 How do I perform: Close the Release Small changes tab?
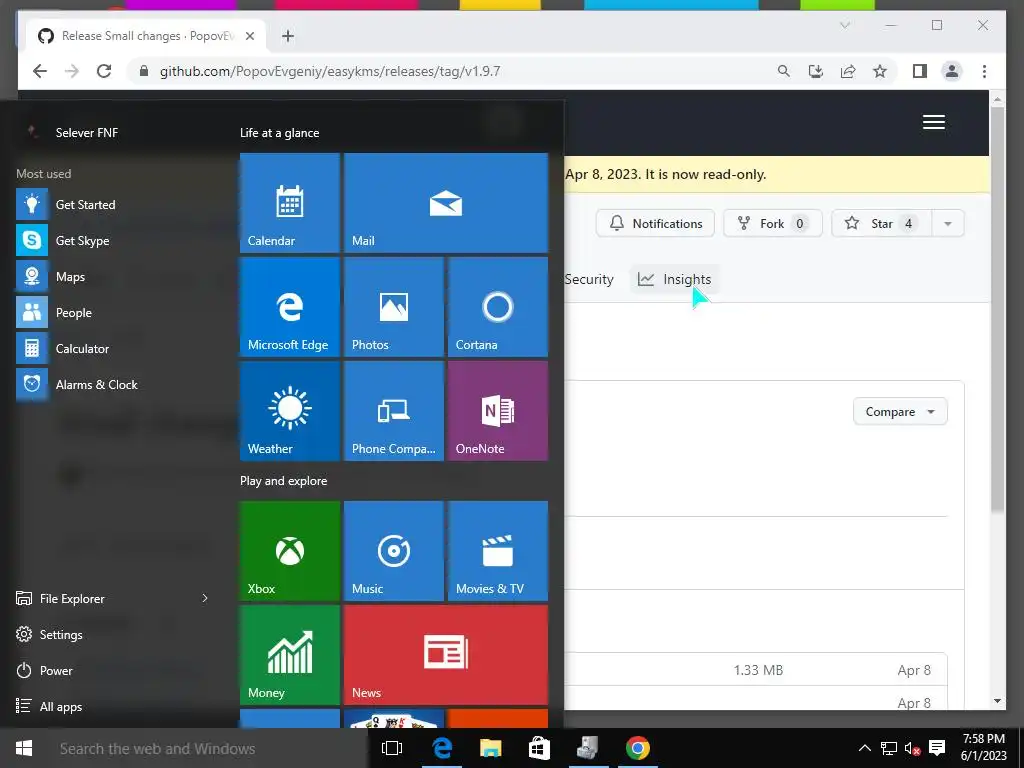[249, 36]
